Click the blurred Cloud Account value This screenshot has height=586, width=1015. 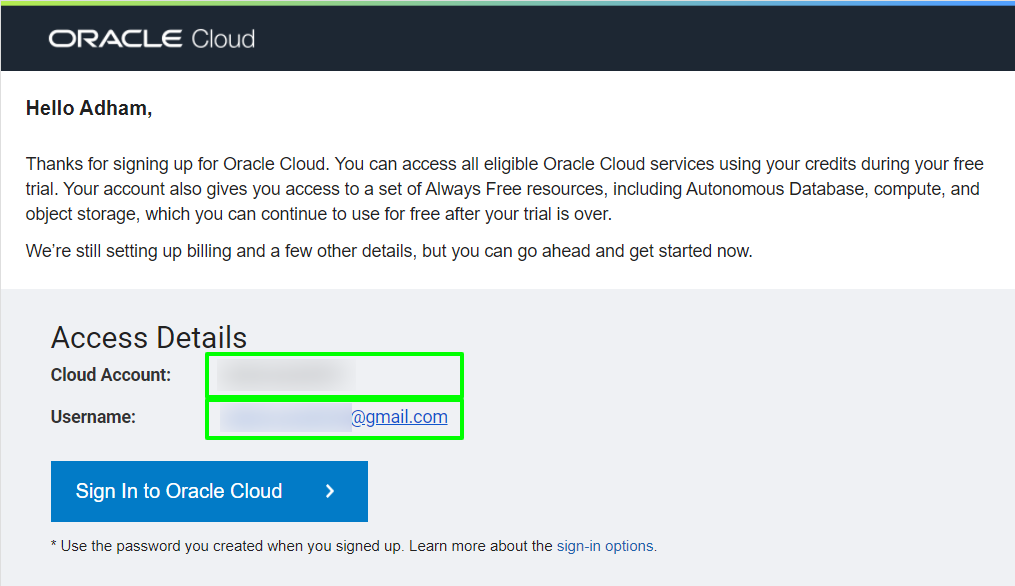point(286,375)
